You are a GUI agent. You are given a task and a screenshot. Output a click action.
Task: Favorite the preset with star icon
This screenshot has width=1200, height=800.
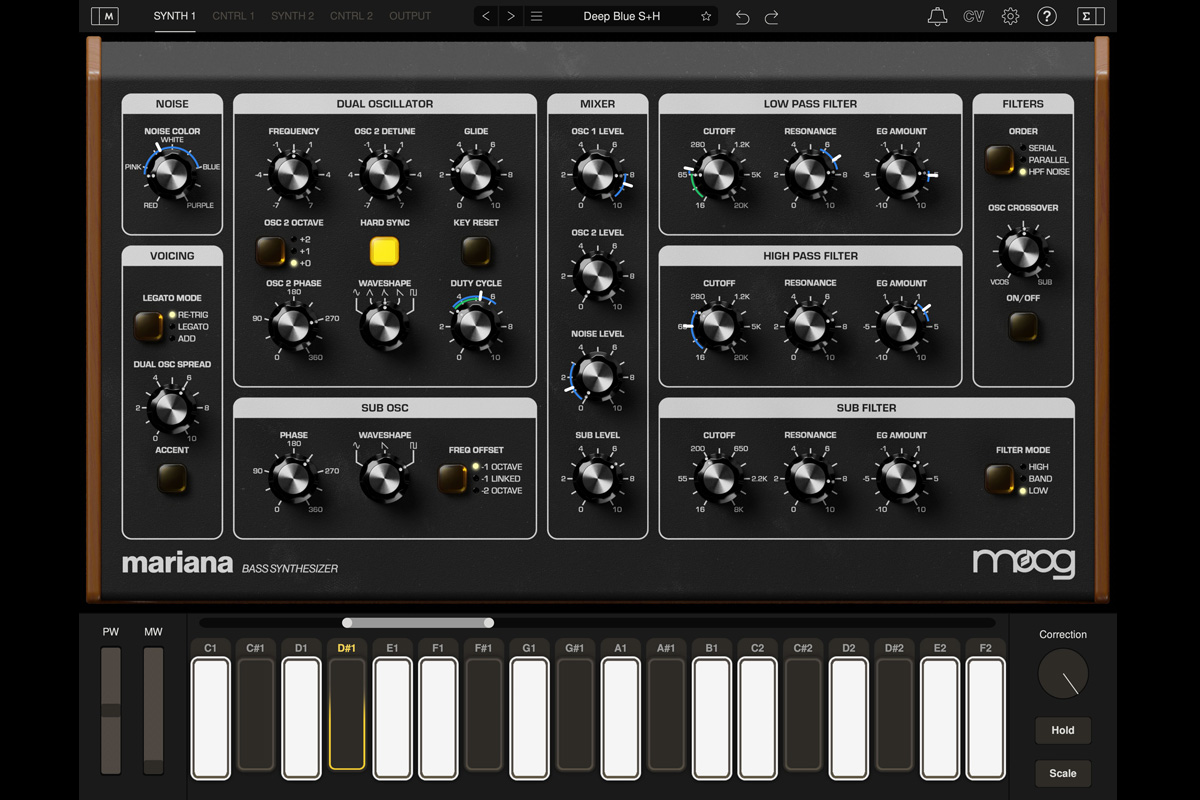click(706, 16)
